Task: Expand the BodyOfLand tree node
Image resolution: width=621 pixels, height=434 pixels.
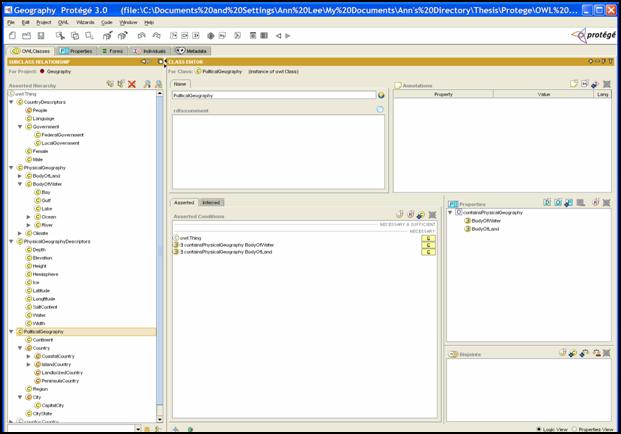Action: tap(20, 176)
